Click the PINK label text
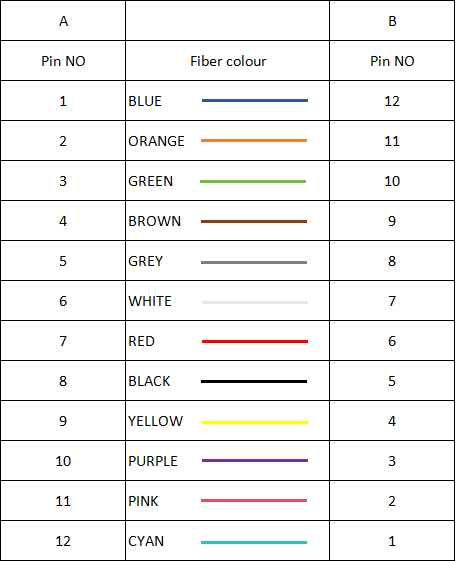Image resolution: width=456 pixels, height=561 pixels. 143,501
